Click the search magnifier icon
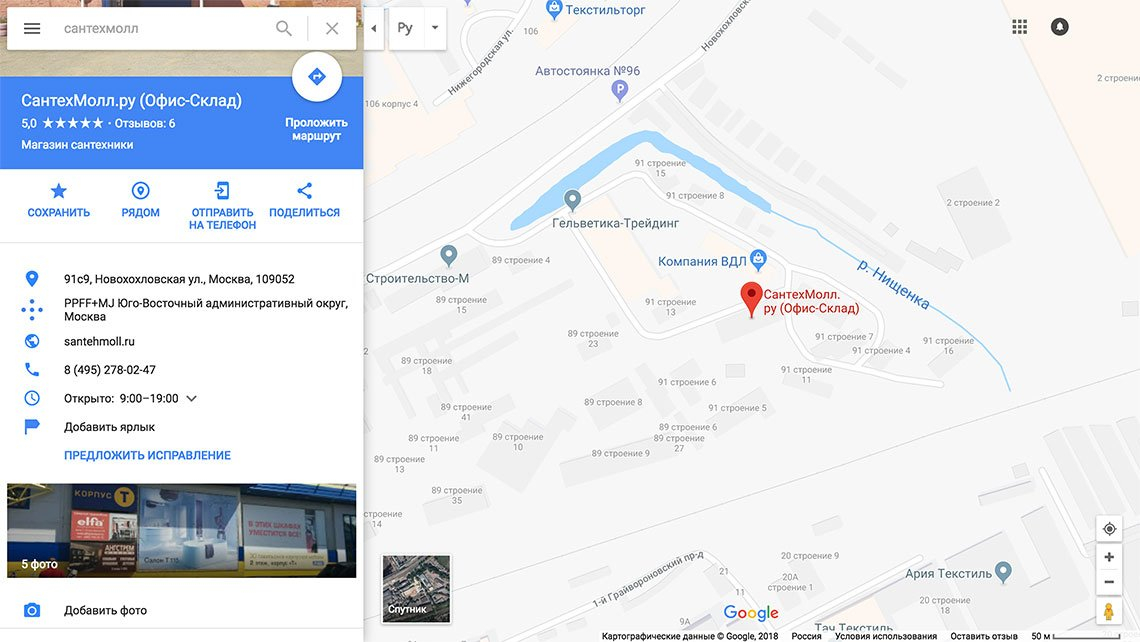Viewport: 1140px width, 642px height. click(x=284, y=28)
